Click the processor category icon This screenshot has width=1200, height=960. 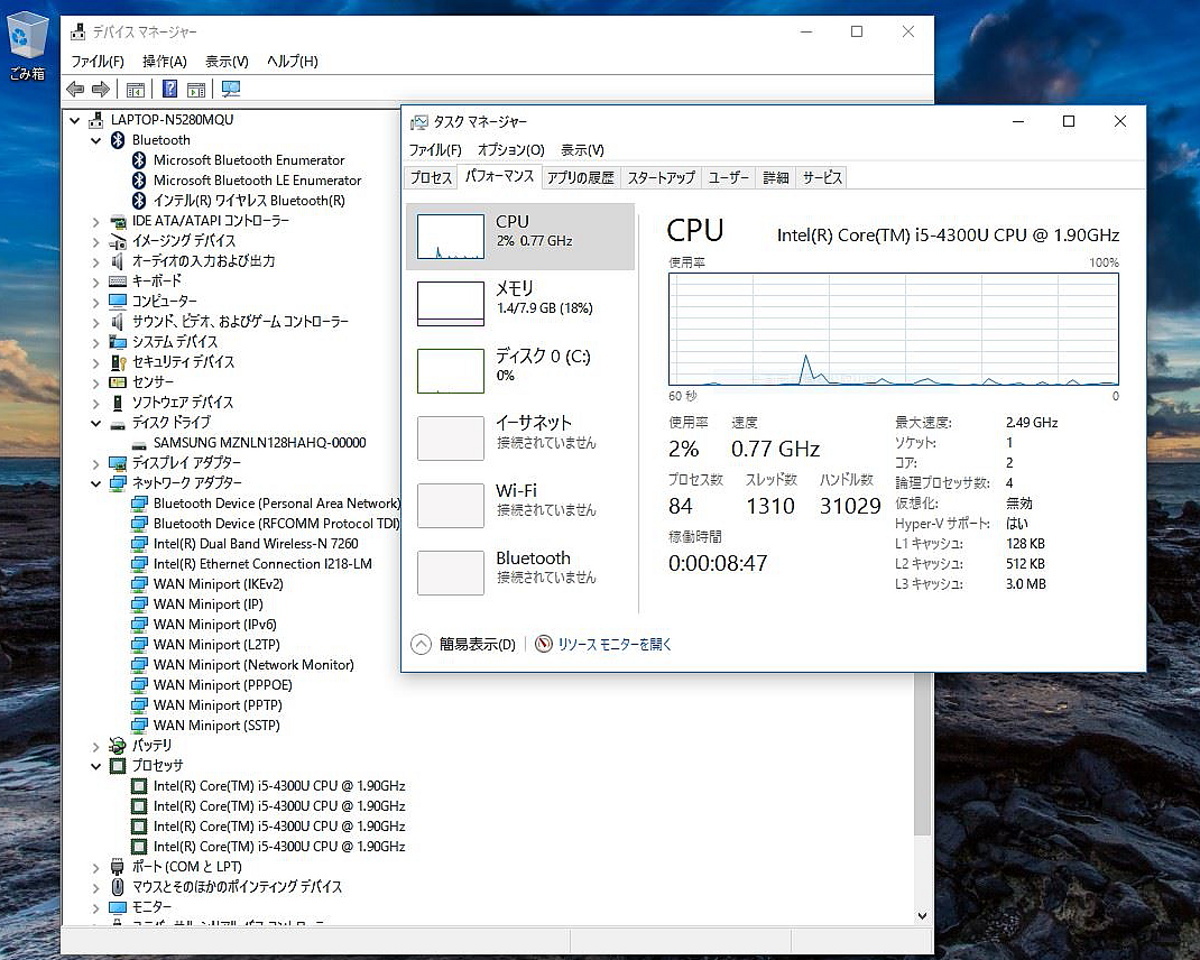[118, 766]
